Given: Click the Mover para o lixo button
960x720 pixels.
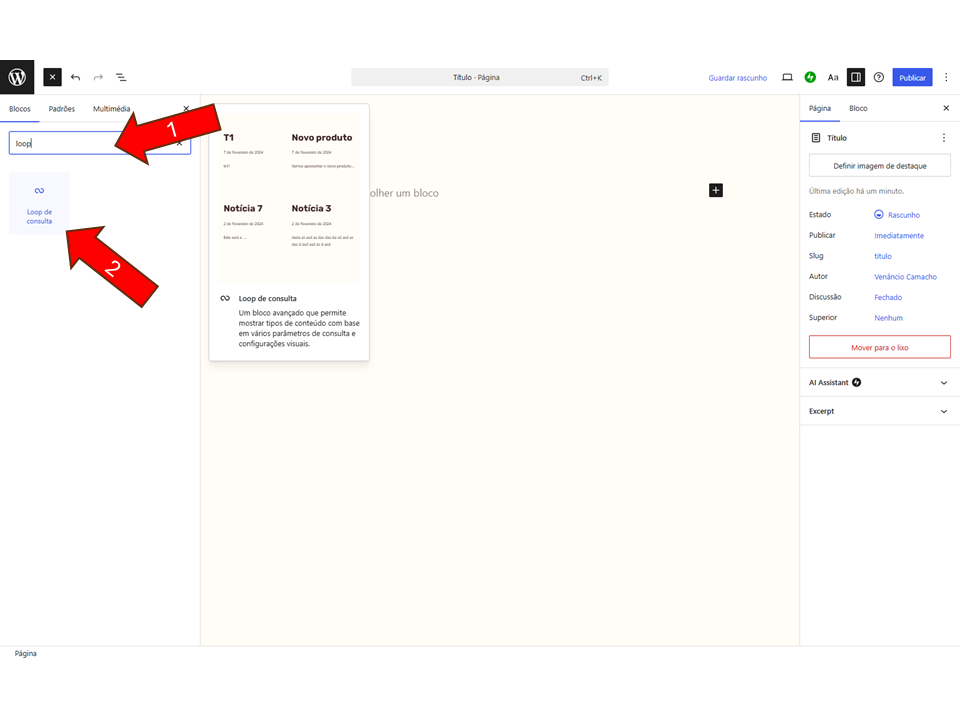Looking at the screenshot, I should pyautogui.click(x=879, y=347).
